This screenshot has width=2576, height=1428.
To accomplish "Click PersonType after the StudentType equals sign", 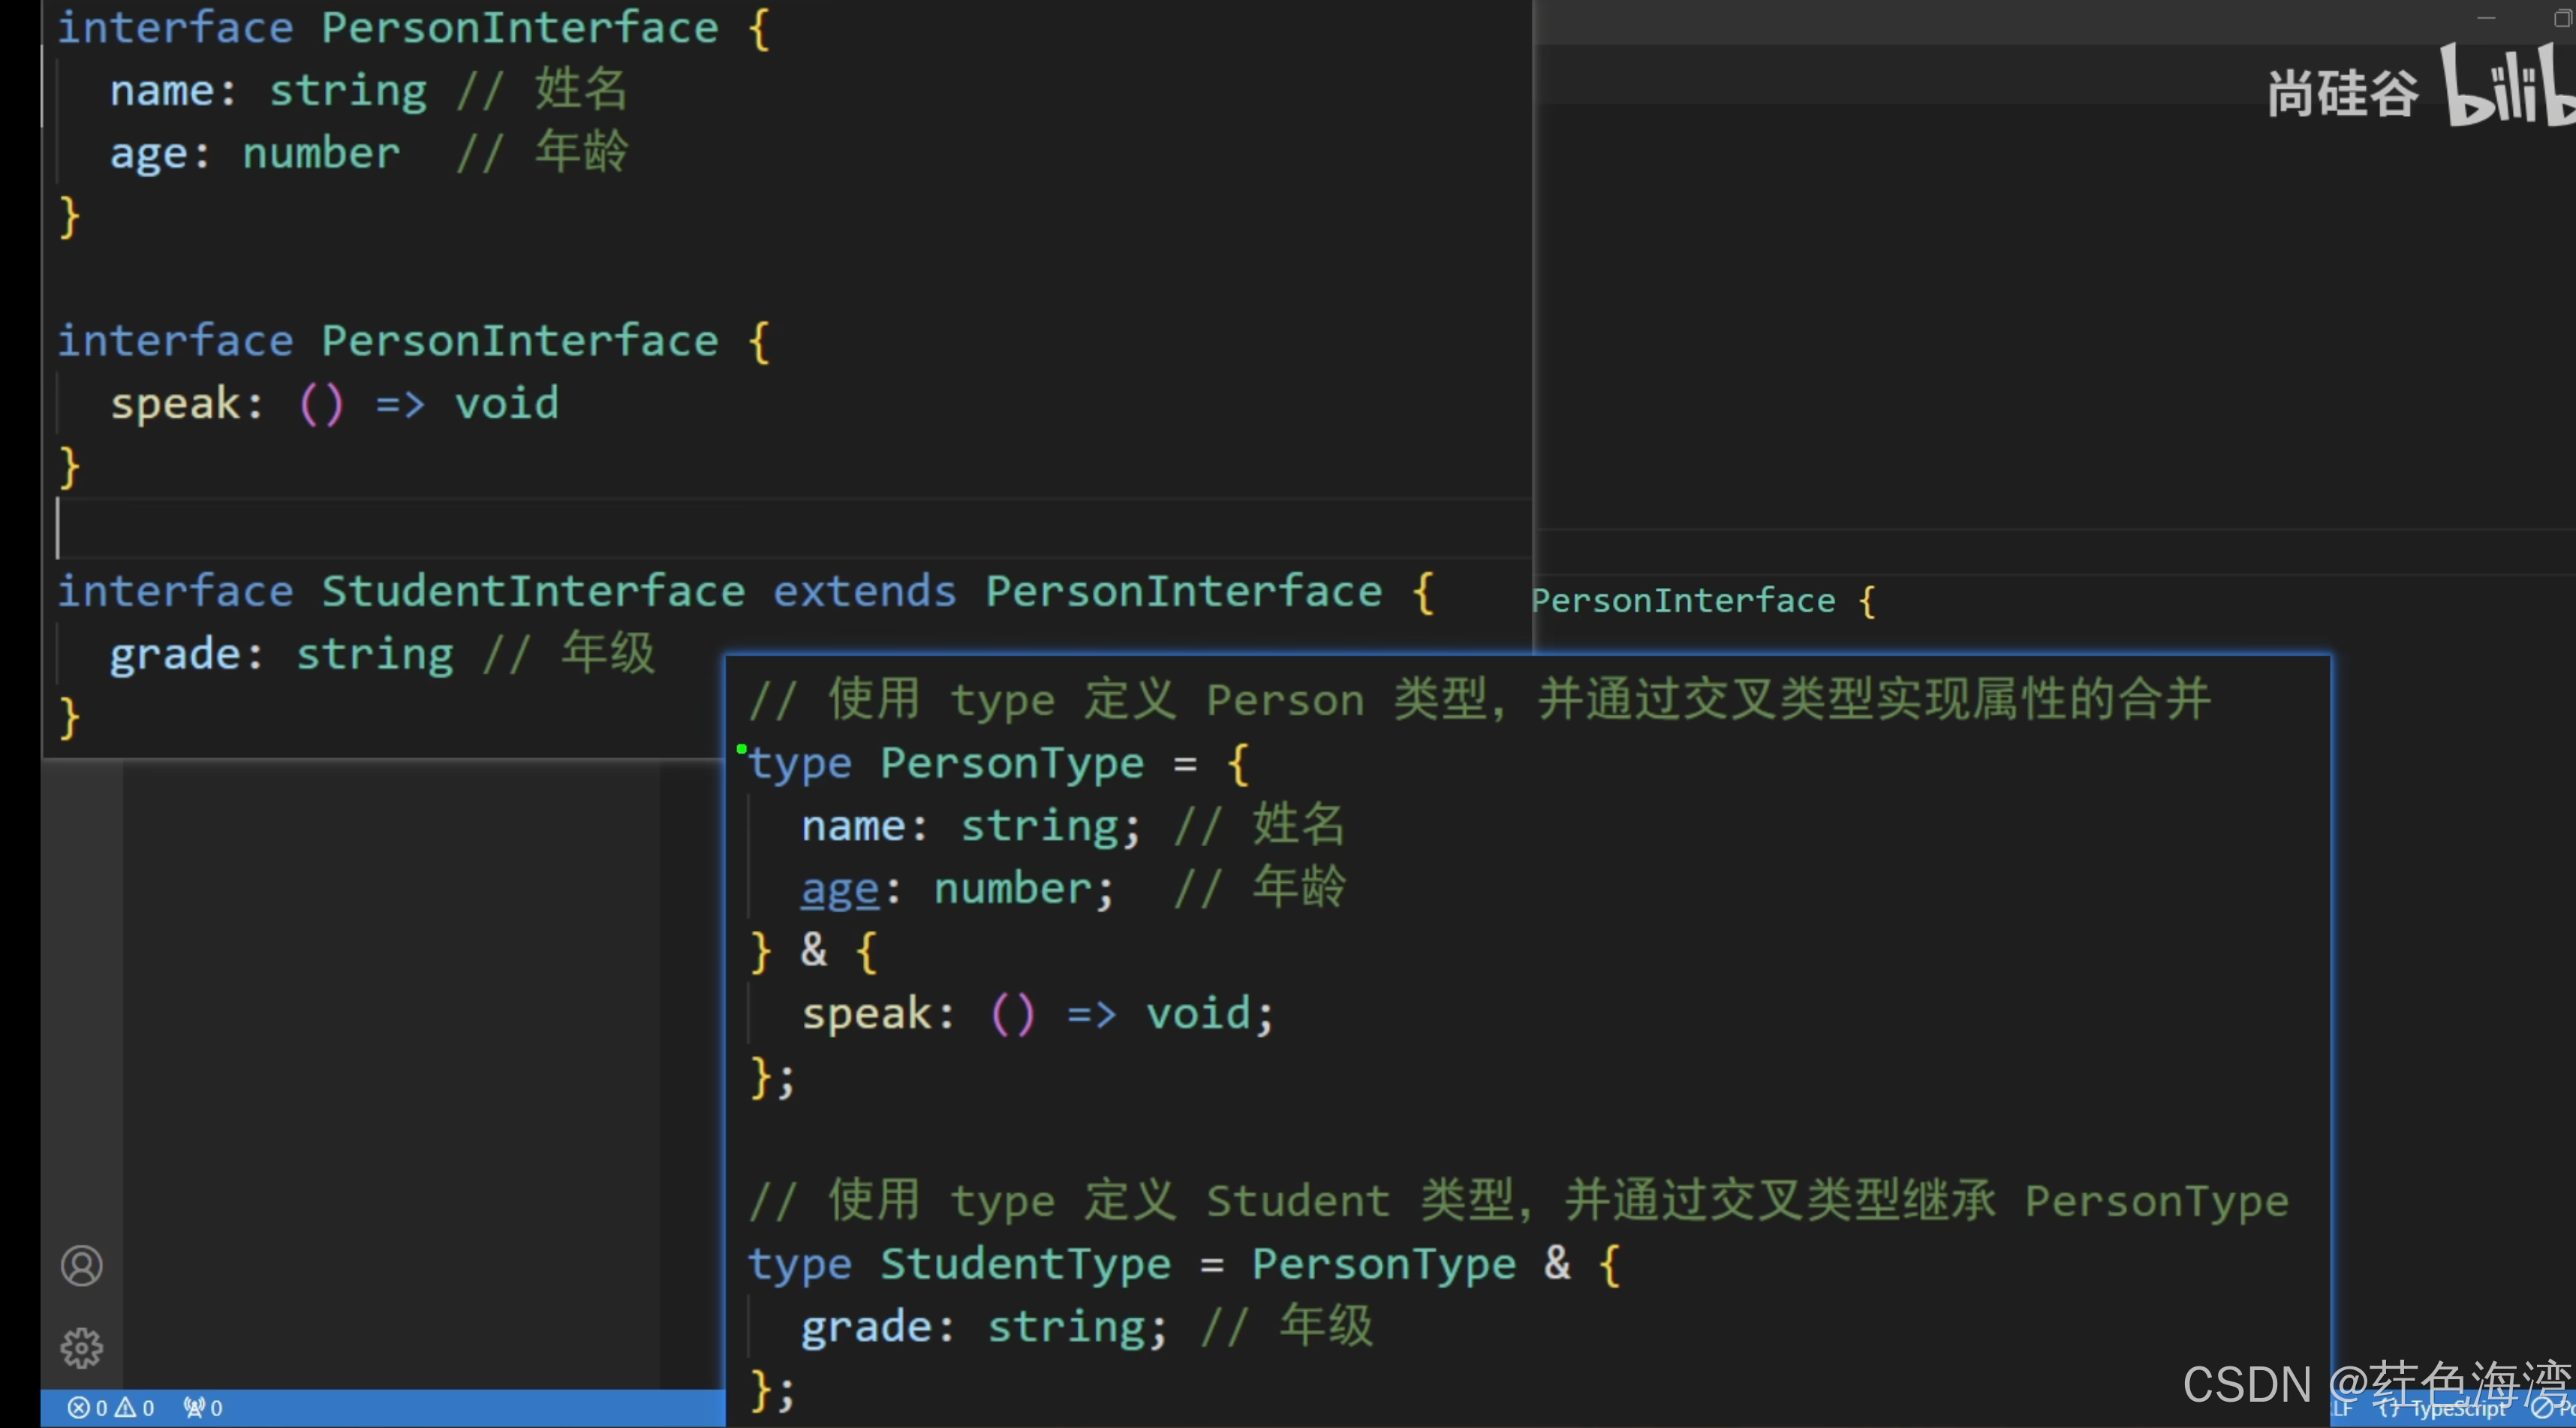I will click(x=1384, y=1264).
